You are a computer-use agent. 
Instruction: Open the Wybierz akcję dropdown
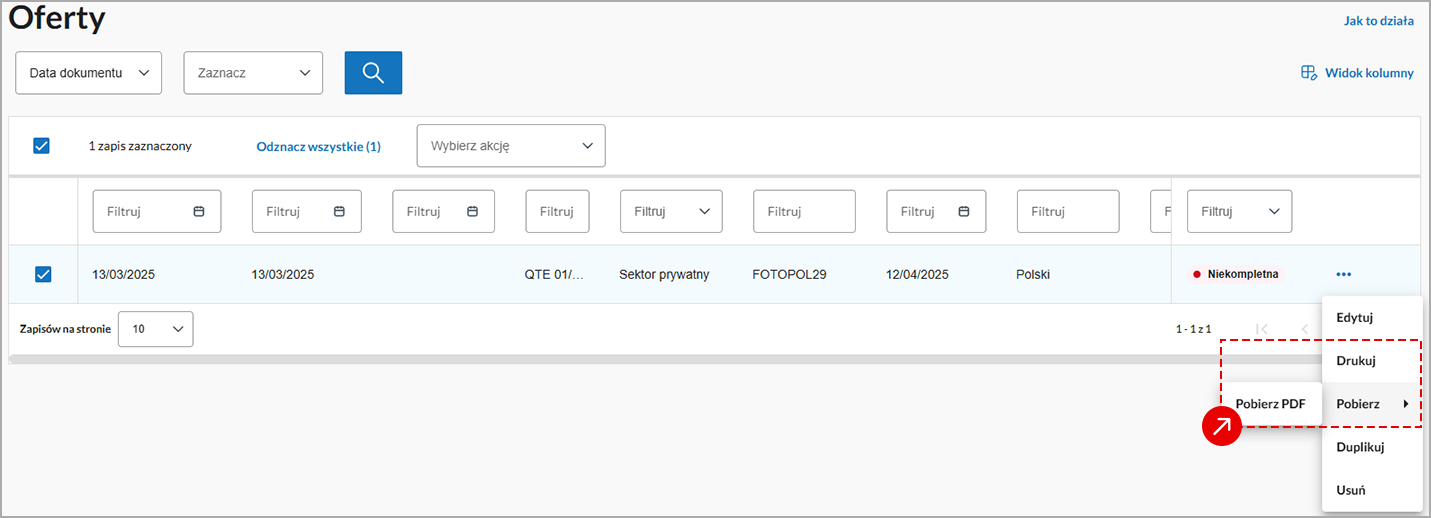coord(511,146)
